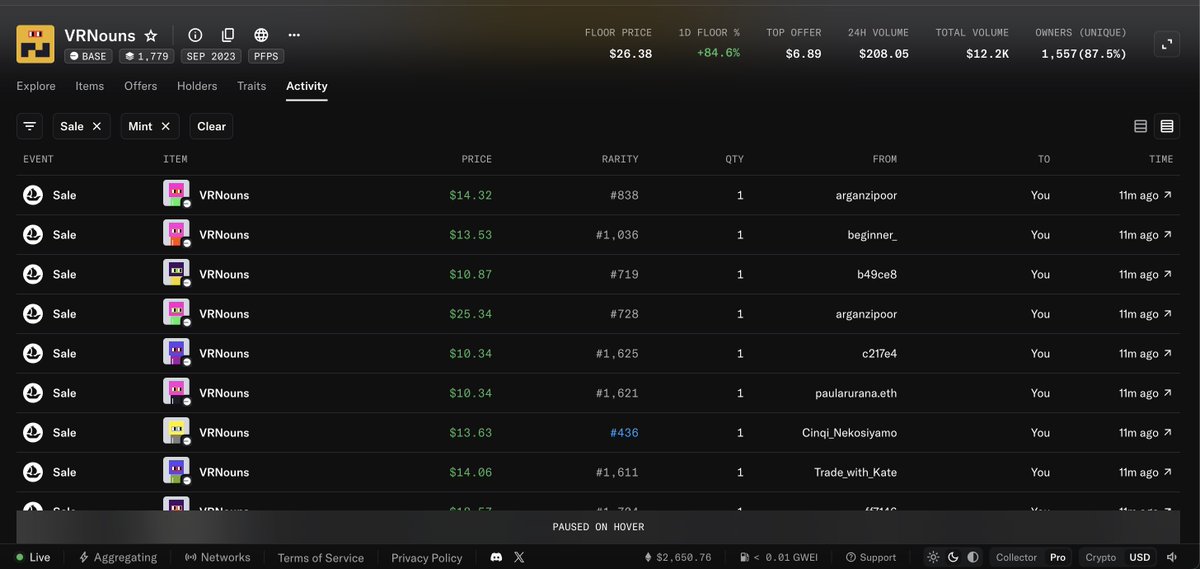The width and height of the screenshot is (1200, 569).
Task: Go to the Offers tab
Action: point(141,86)
